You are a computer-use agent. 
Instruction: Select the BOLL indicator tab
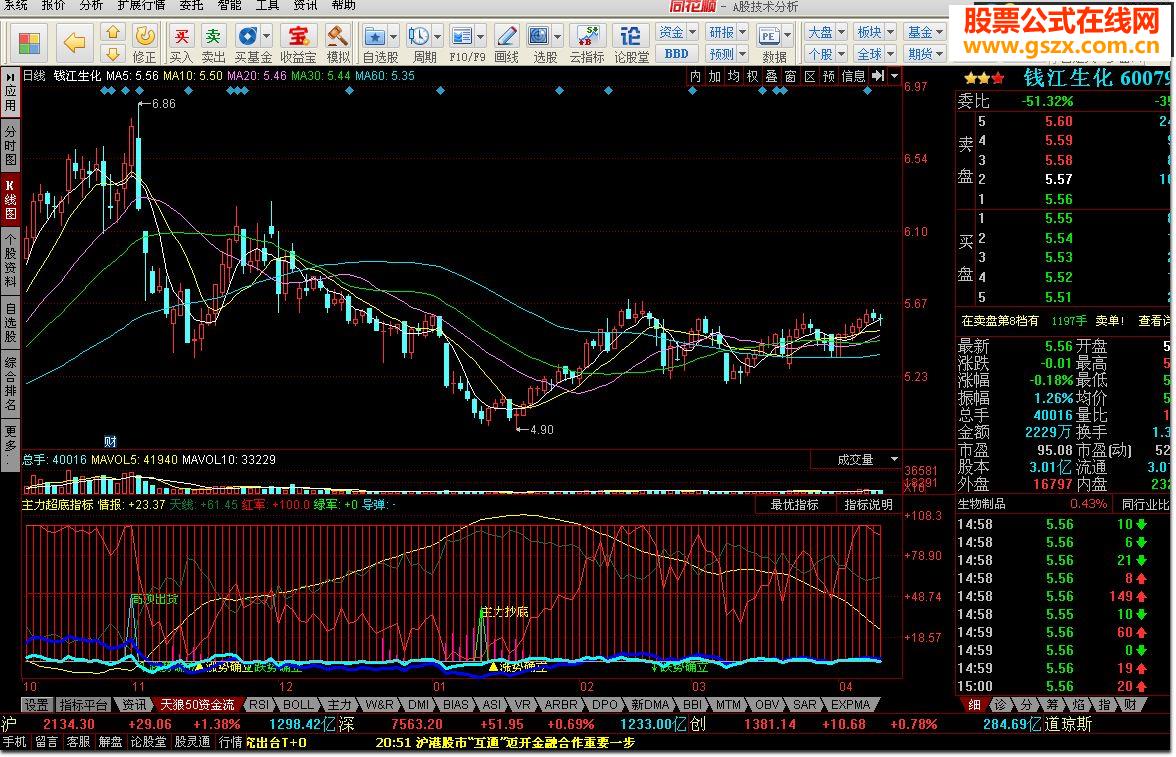pyautogui.click(x=298, y=704)
